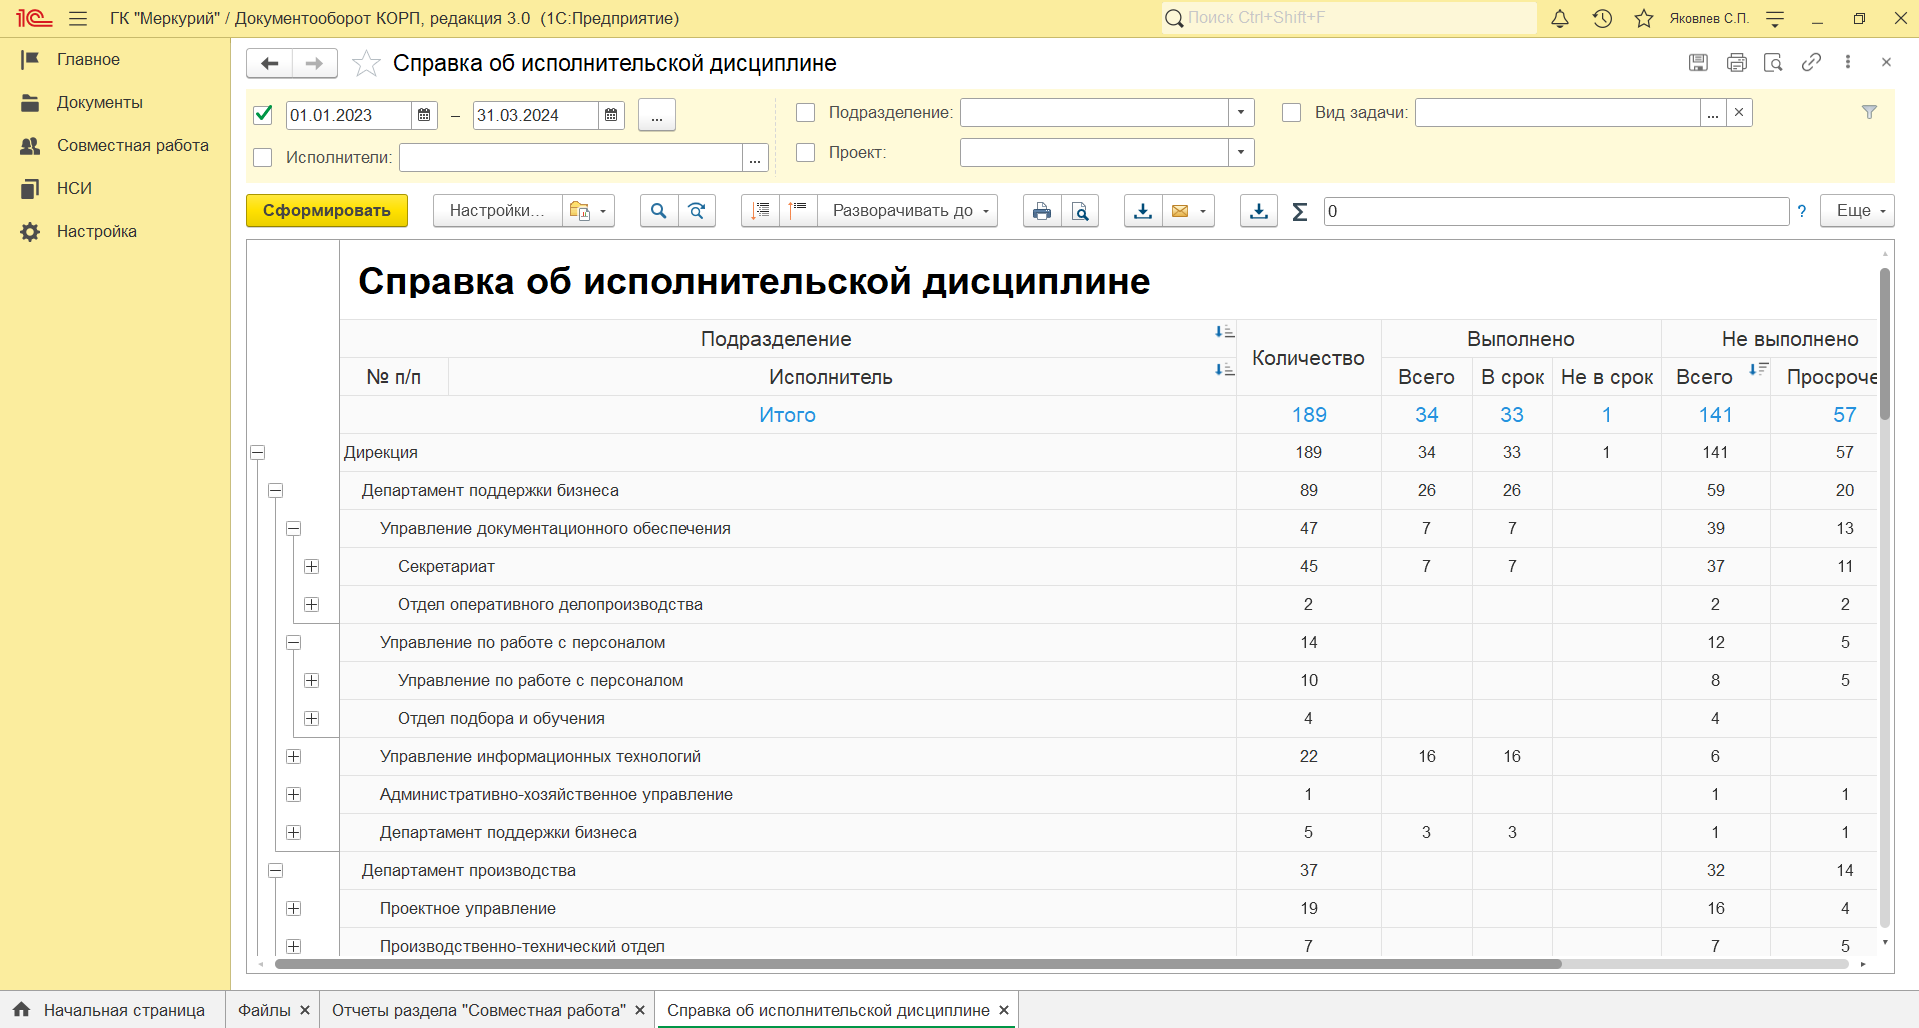Screen dimensions: 1919x1028
Task: Expand the Секретариат row
Action: tap(312, 567)
